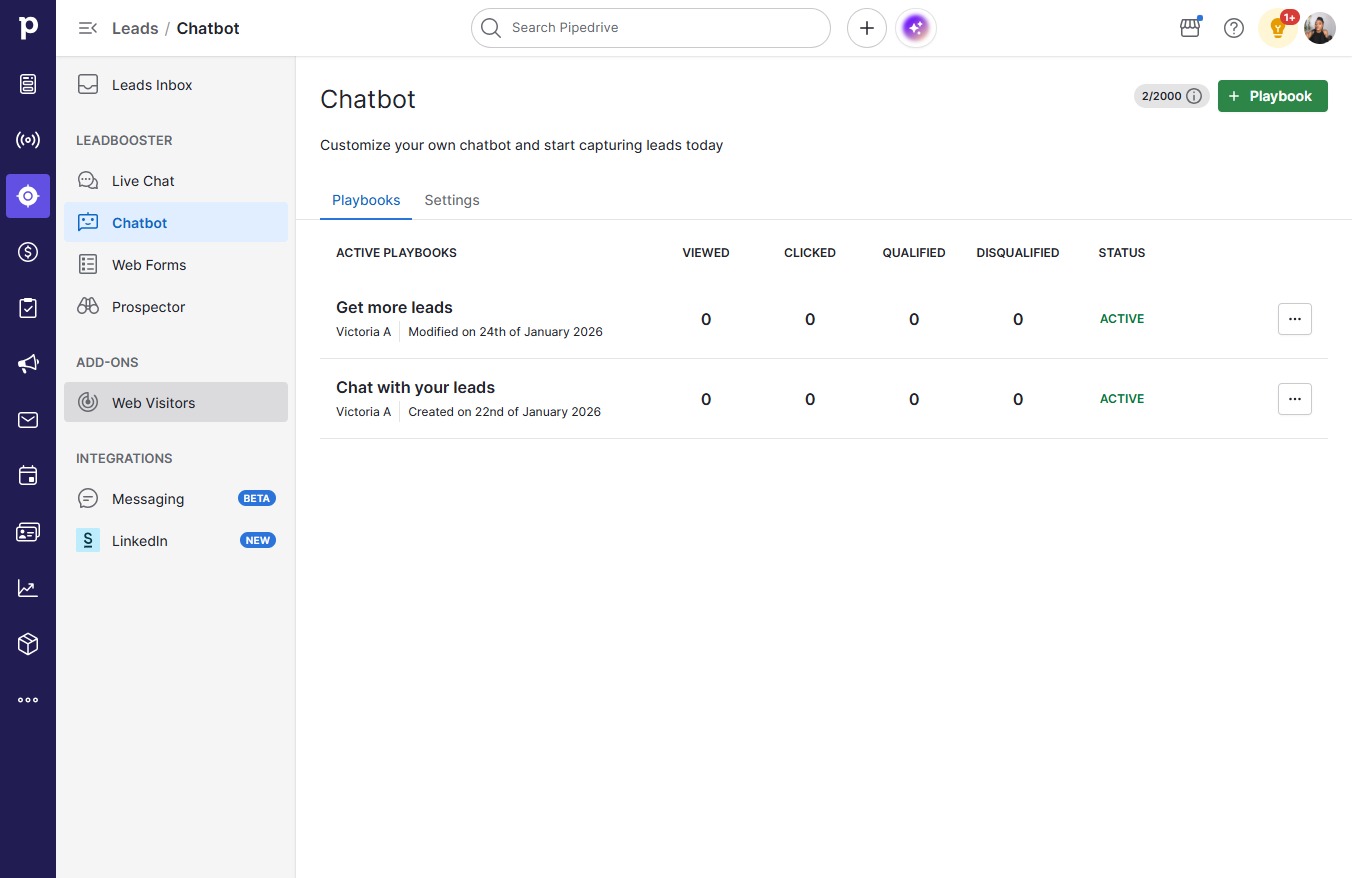Click the ACTIVE status of Get more leads
This screenshot has width=1352, height=878.
point(1122,319)
